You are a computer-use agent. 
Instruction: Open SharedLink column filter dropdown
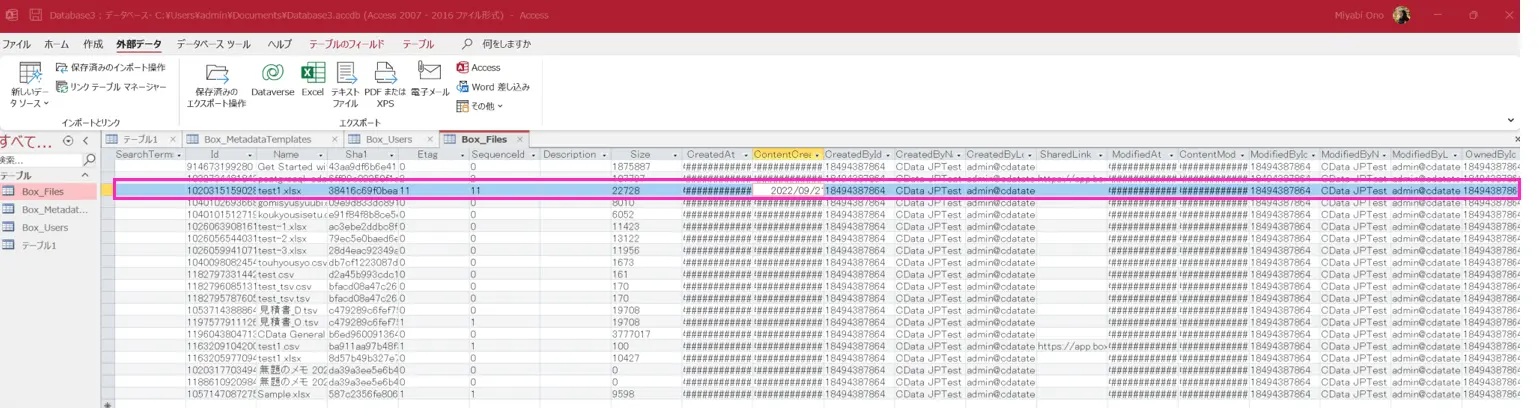click(x=1101, y=155)
